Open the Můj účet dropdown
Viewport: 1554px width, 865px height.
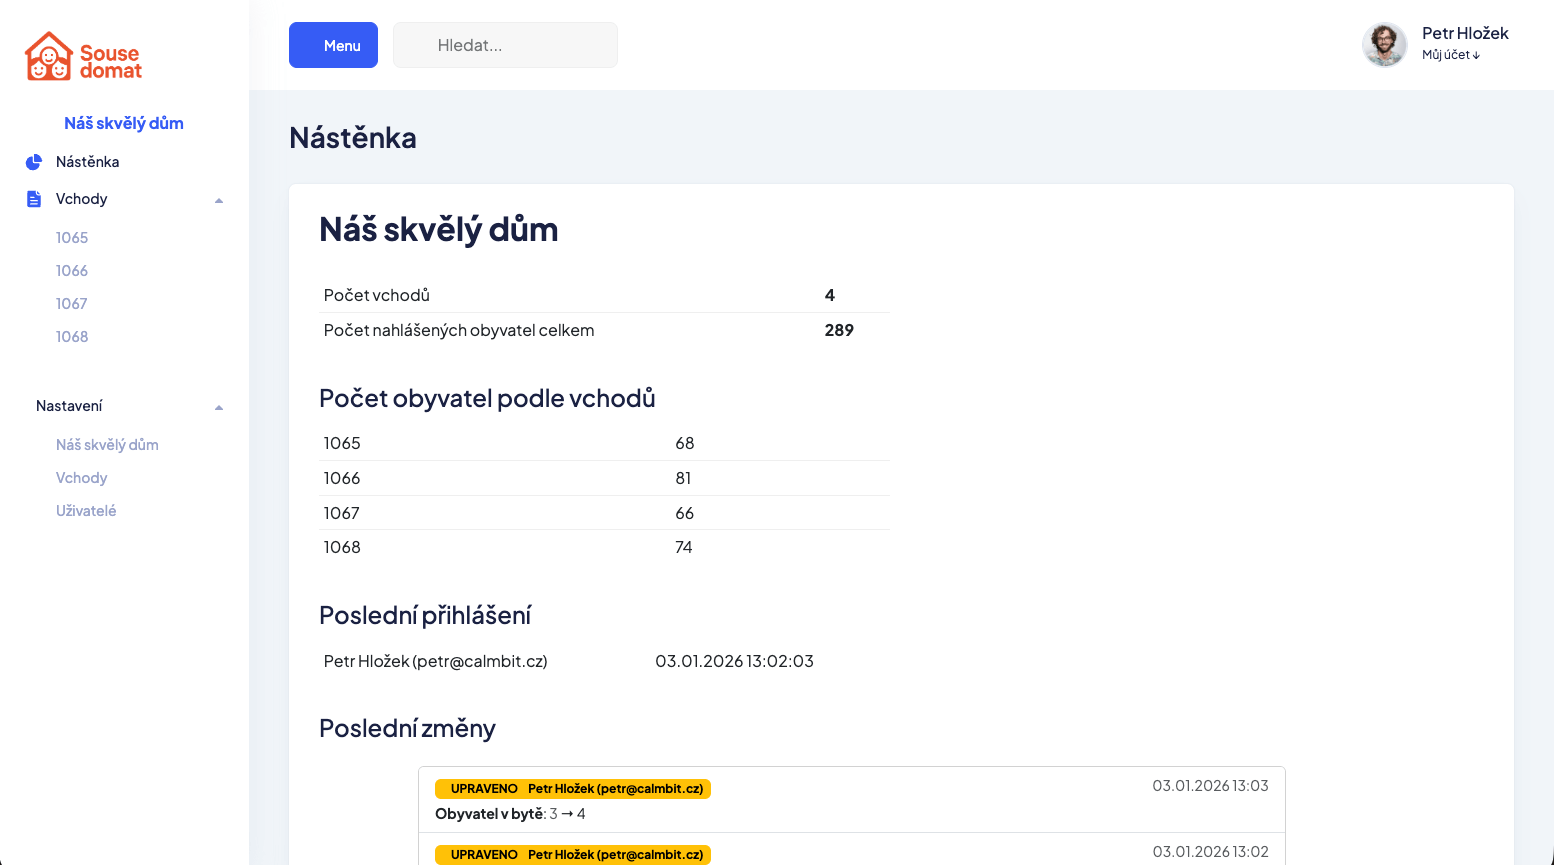coord(1450,55)
